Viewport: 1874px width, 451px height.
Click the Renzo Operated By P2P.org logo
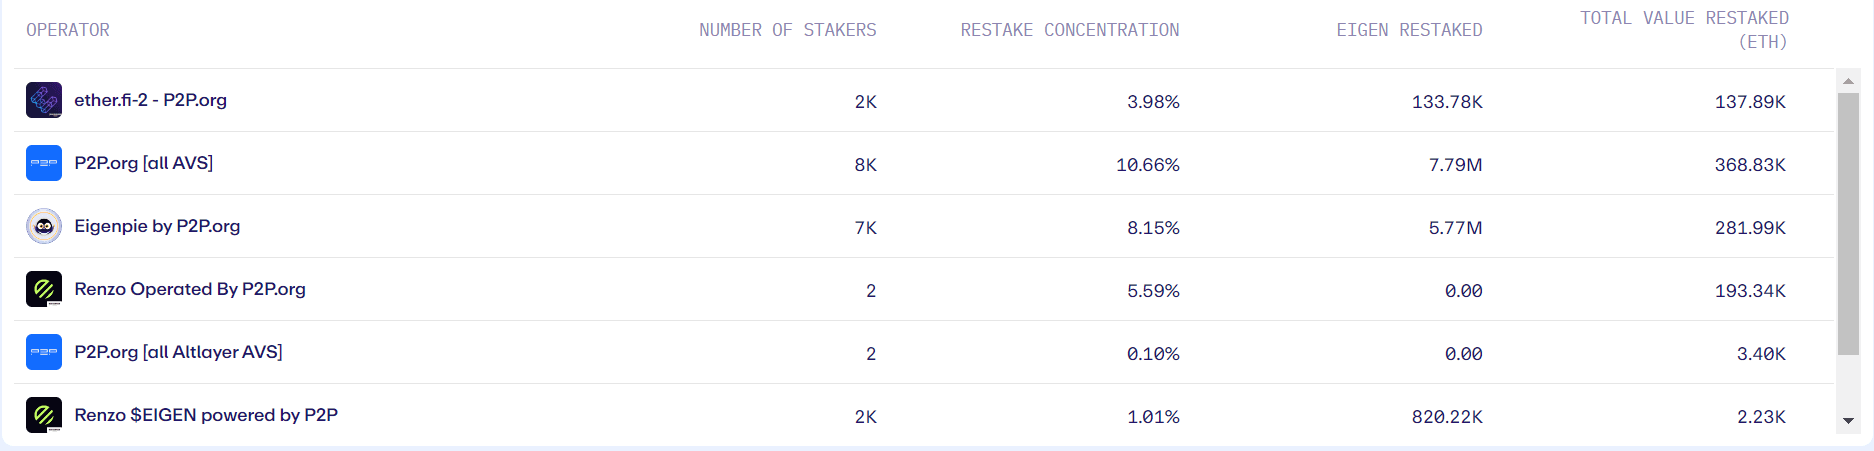(44, 289)
